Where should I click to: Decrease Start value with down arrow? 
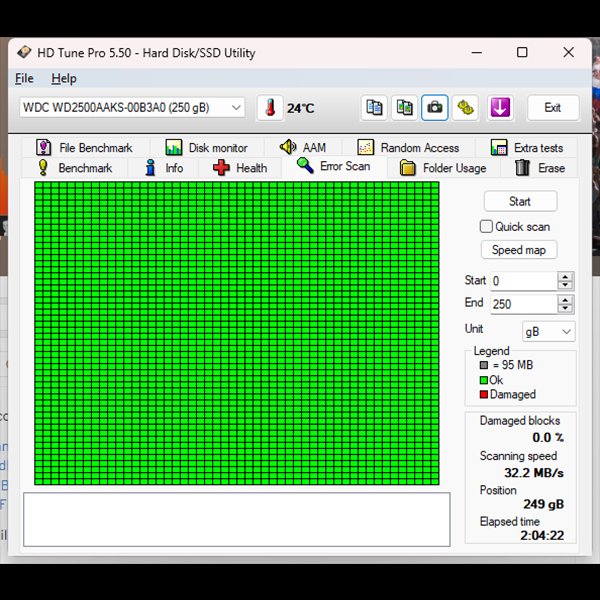tap(566, 285)
